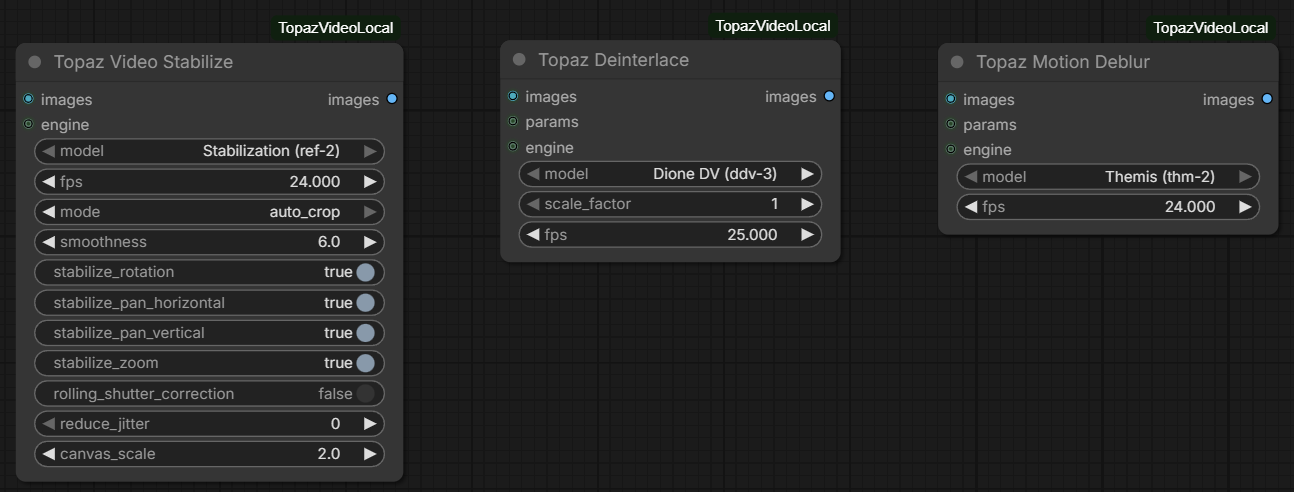Open Stabilization (ref-2) model dropdown
This screenshot has height=492, width=1294.
pyautogui.click(x=210, y=151)
